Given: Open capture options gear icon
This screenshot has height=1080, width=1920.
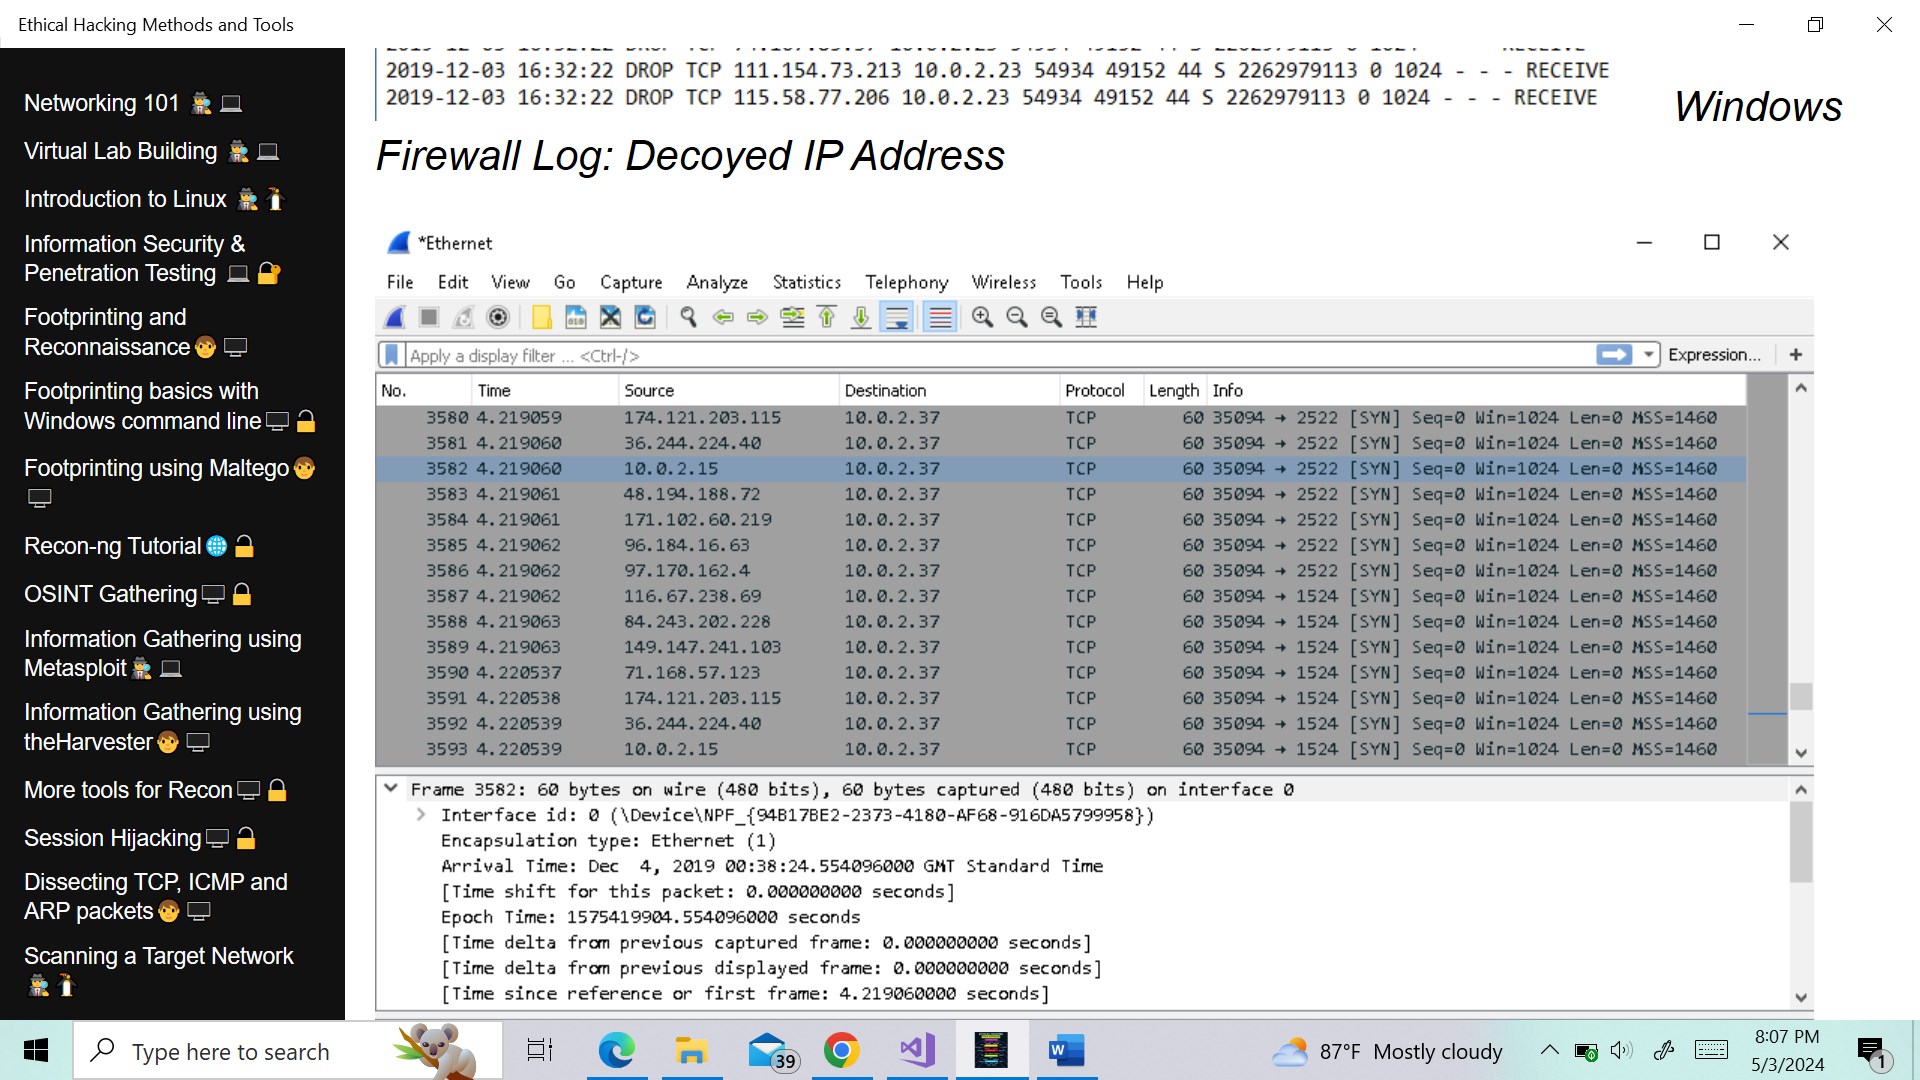Looking at the screenshot, I should pos(497,318).
